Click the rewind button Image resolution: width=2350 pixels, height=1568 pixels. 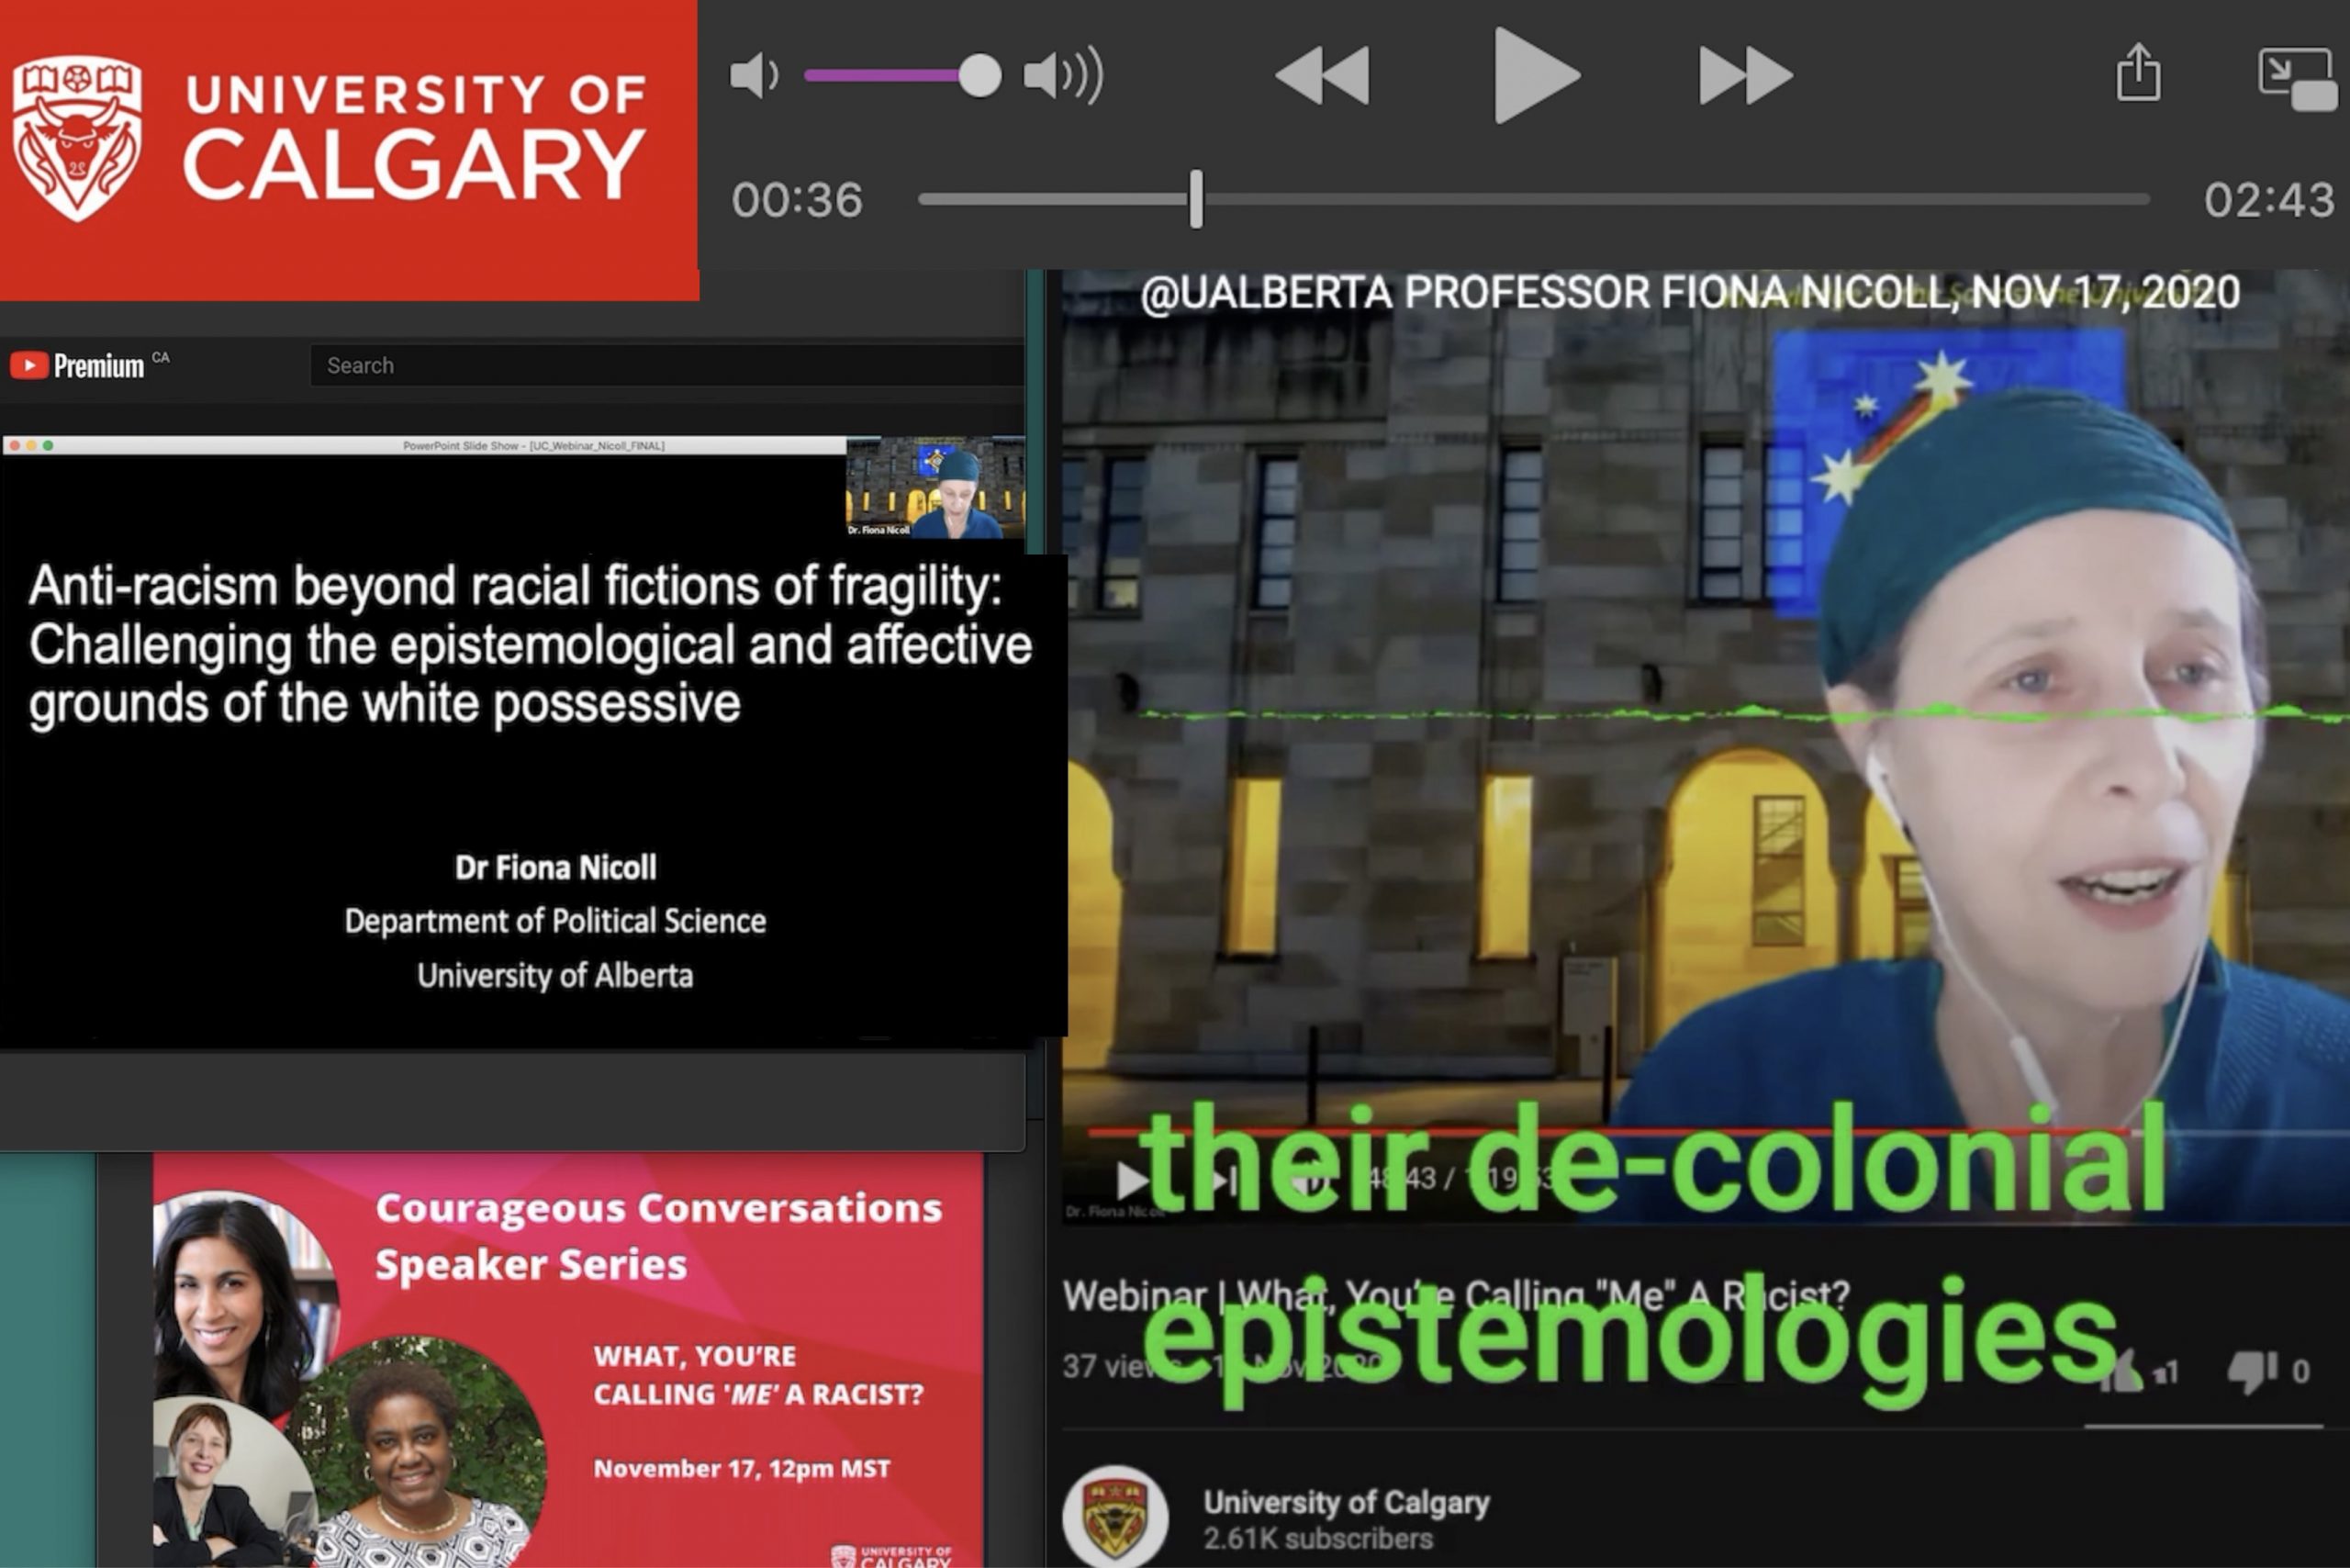(x=1323, y=76)
